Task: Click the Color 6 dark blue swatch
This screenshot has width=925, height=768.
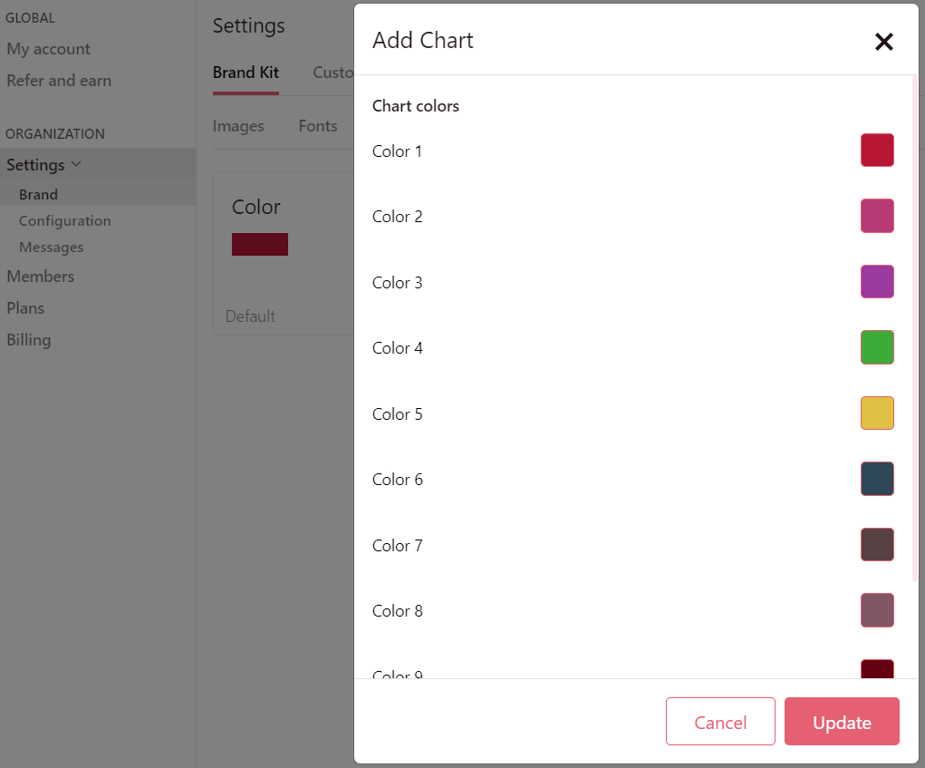Action: (877, 479)
